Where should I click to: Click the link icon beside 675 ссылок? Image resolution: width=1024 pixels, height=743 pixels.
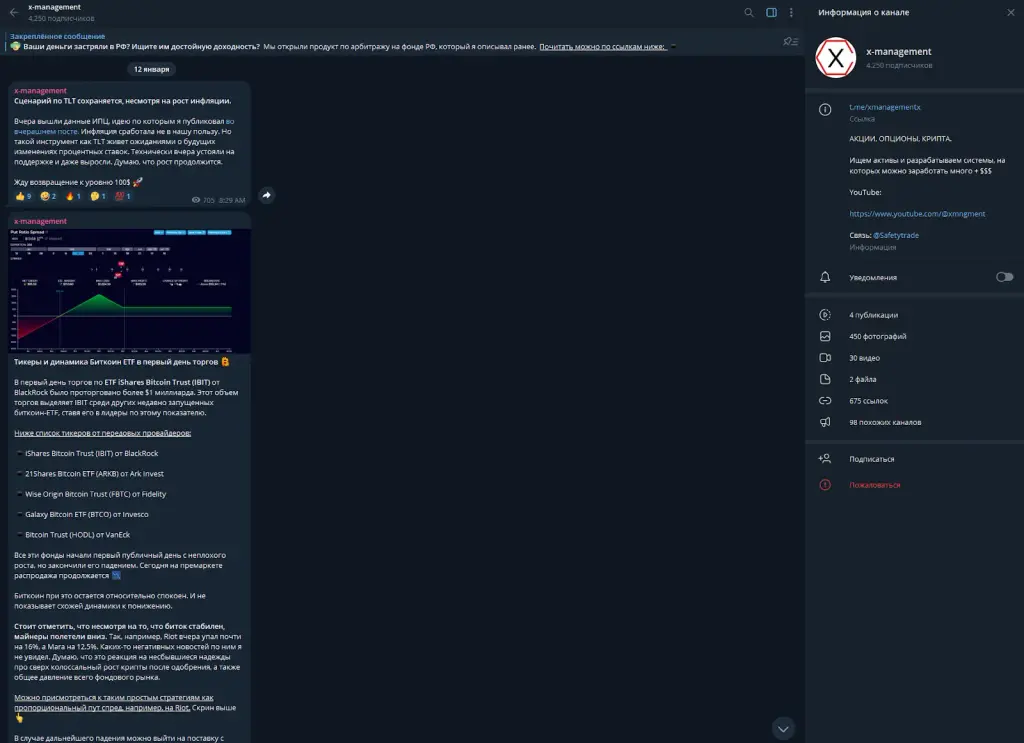(x=825, y=401)
